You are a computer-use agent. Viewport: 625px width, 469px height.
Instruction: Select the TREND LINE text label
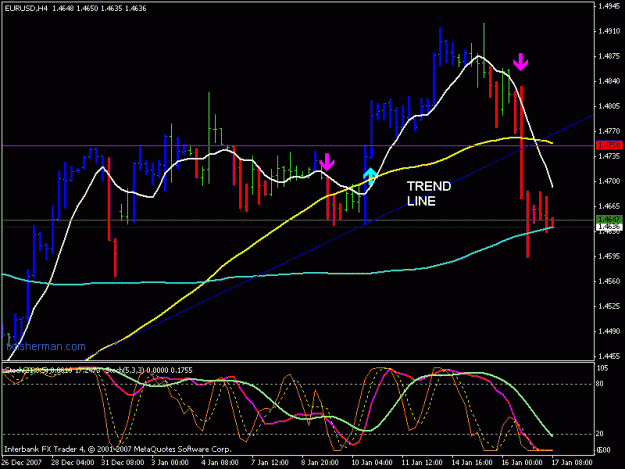(x=429, y=194)
